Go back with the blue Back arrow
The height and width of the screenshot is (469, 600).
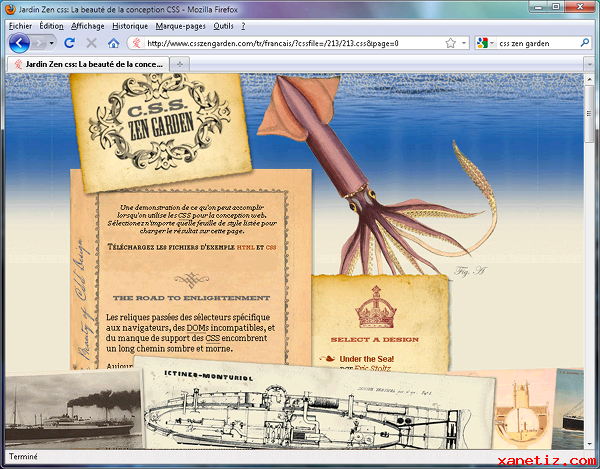pos(19,43)
